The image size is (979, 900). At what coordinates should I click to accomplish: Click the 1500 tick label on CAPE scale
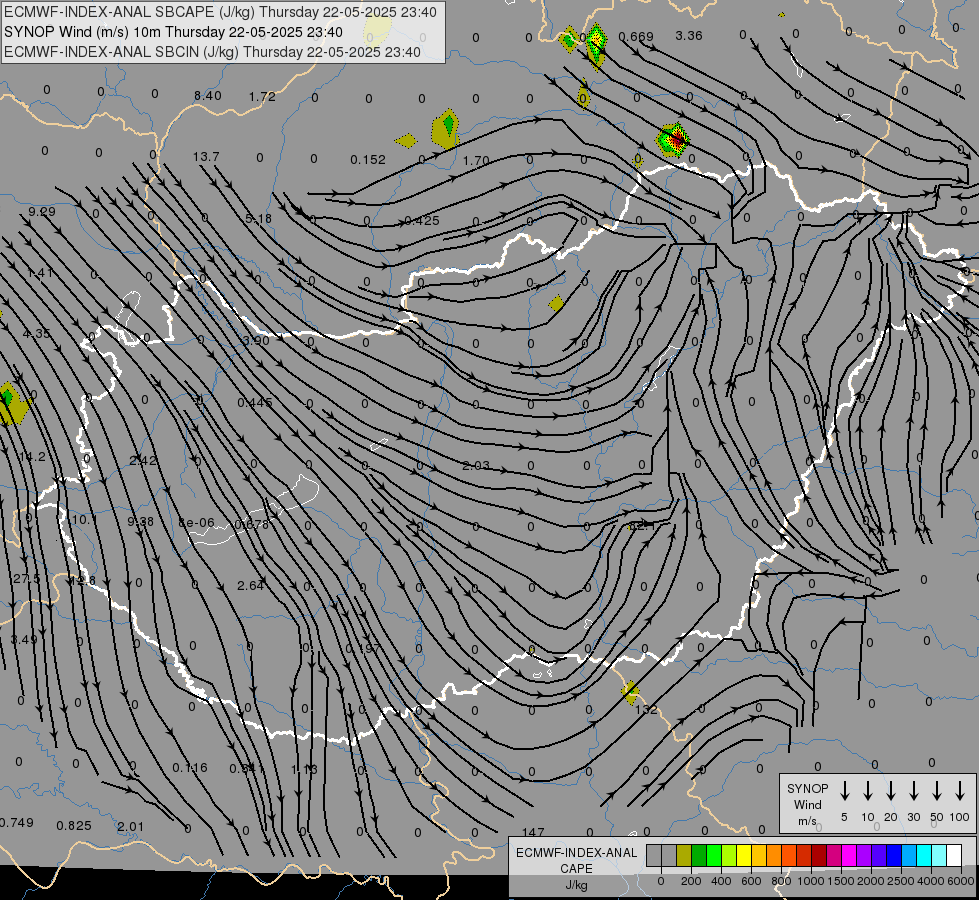coord(840,881)
